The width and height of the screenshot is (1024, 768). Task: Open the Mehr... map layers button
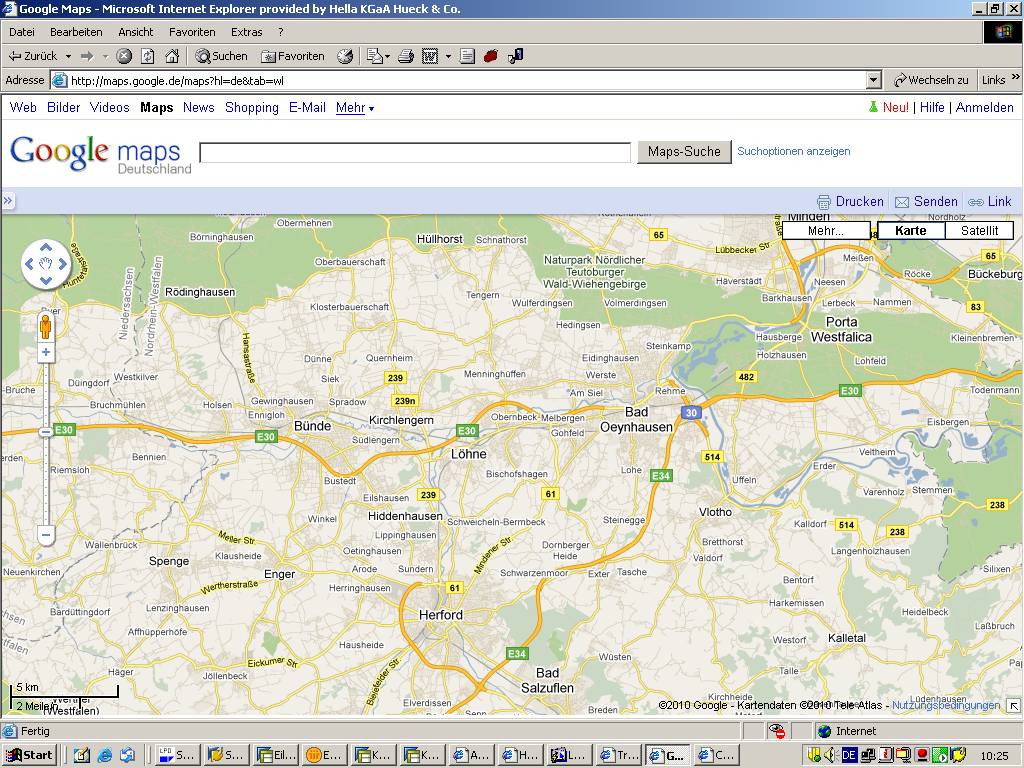point(826,231)
